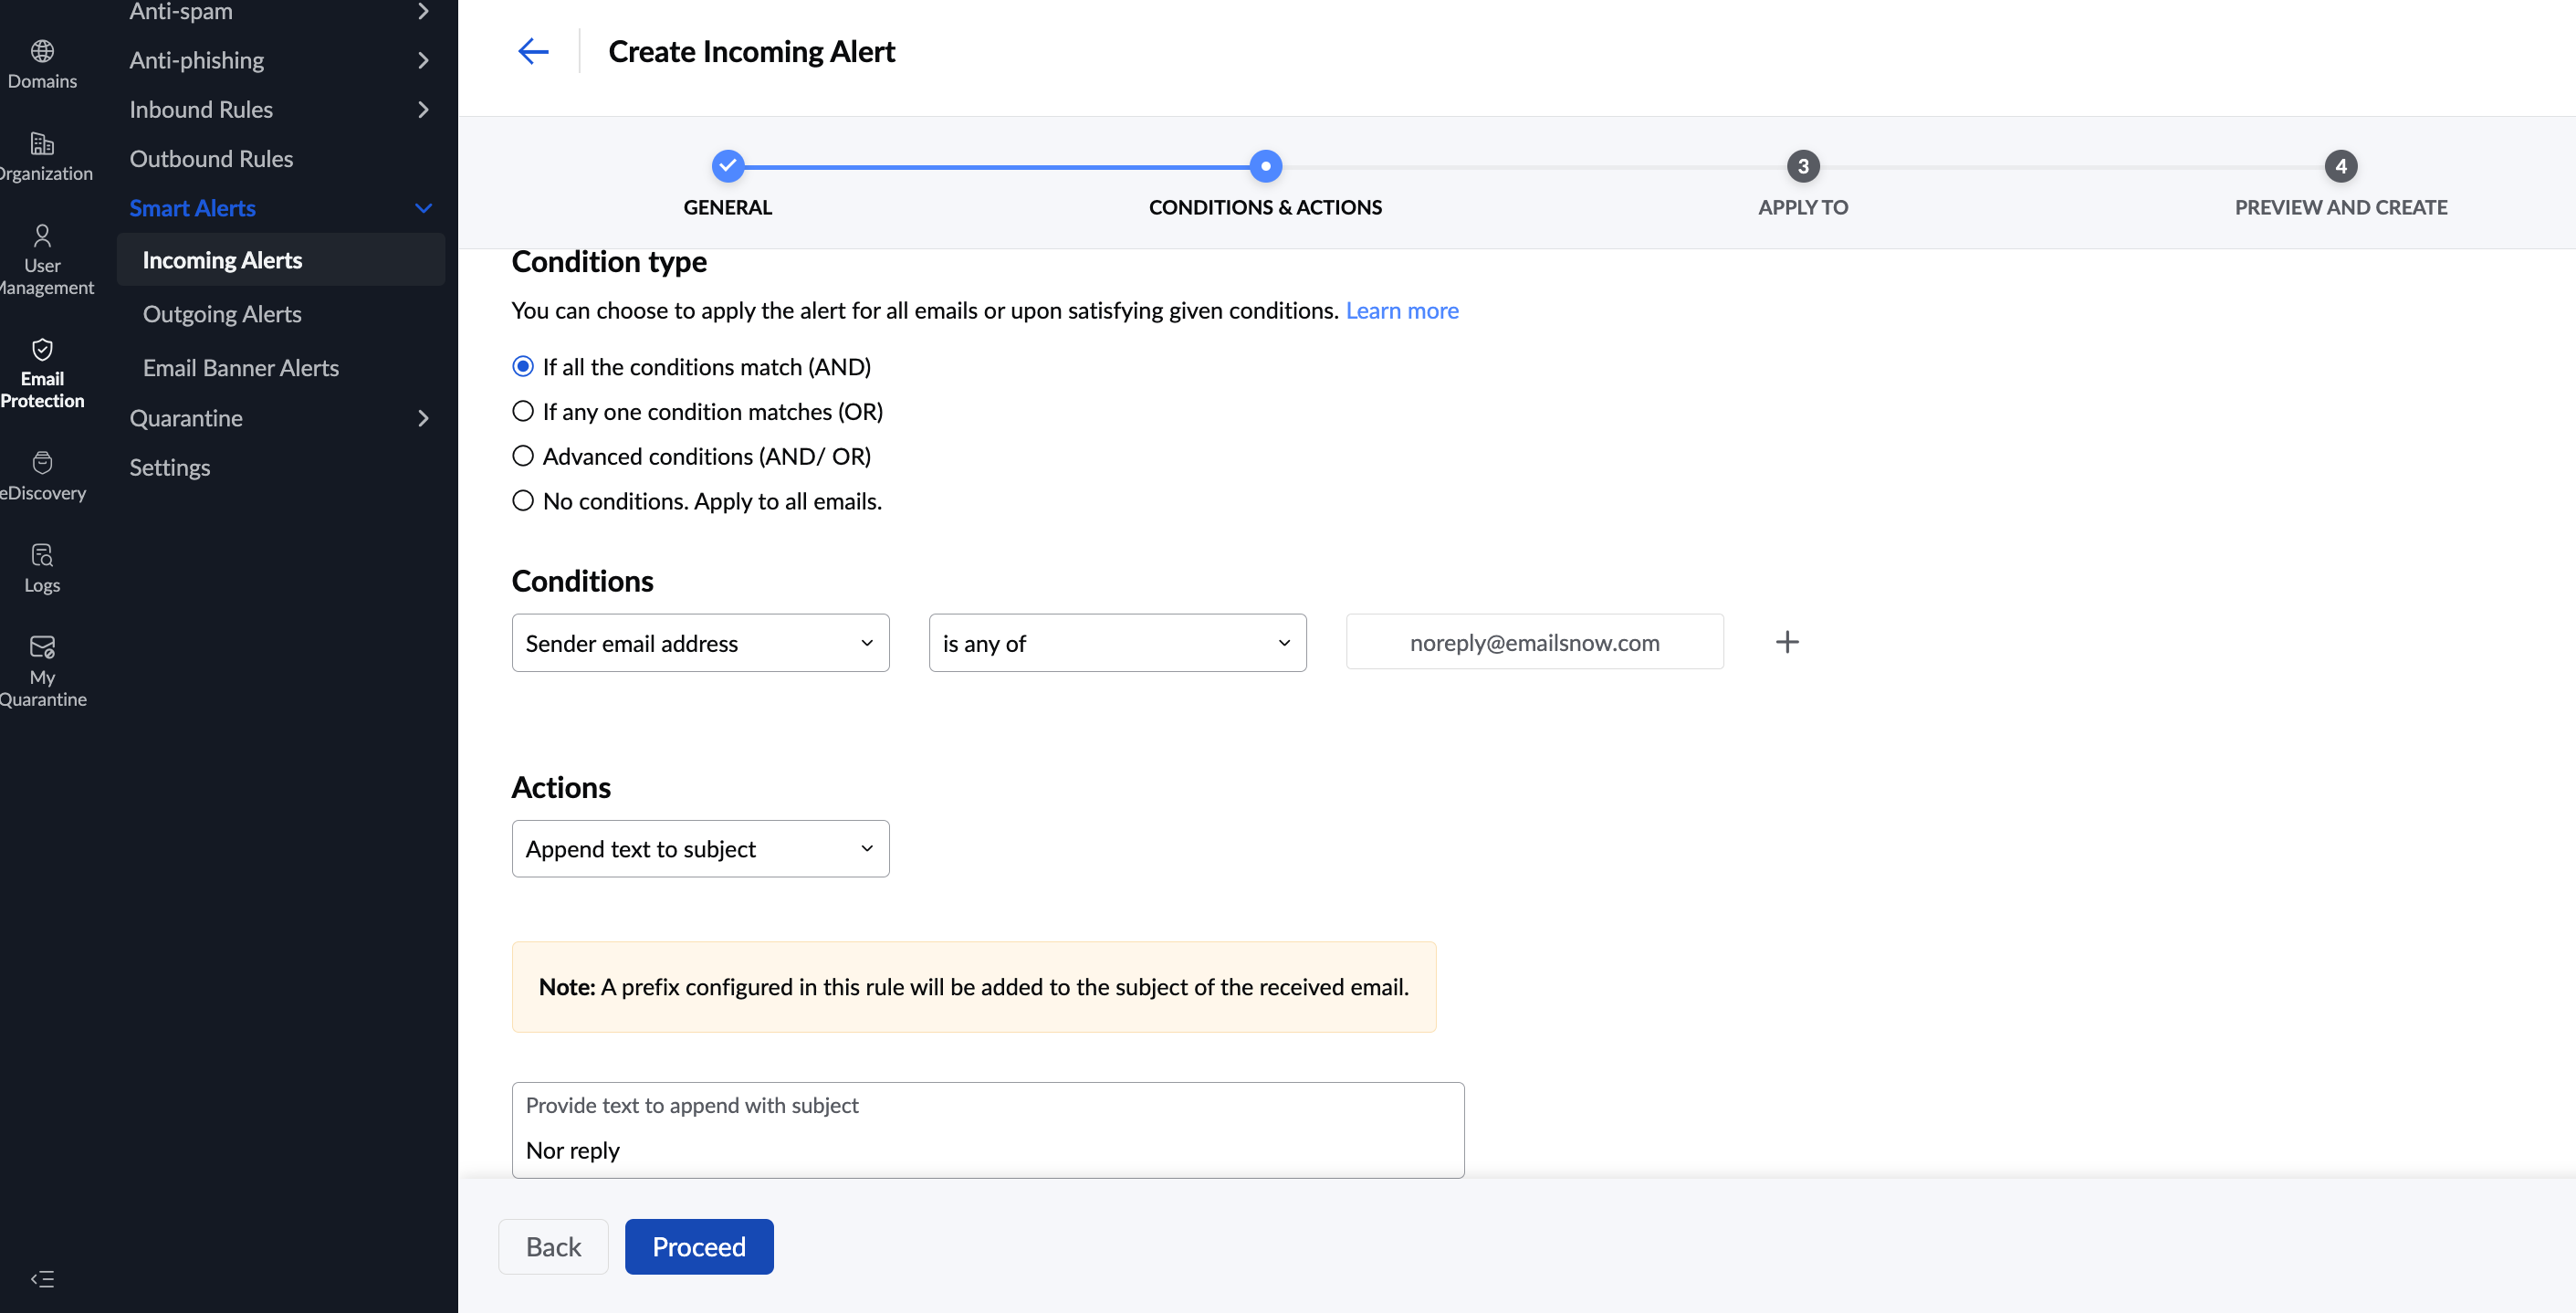Viewport: 2576px width, 1313px height.
Task: Open the Learn more link
Action: pyautogui.click(x=1401, y=310)
